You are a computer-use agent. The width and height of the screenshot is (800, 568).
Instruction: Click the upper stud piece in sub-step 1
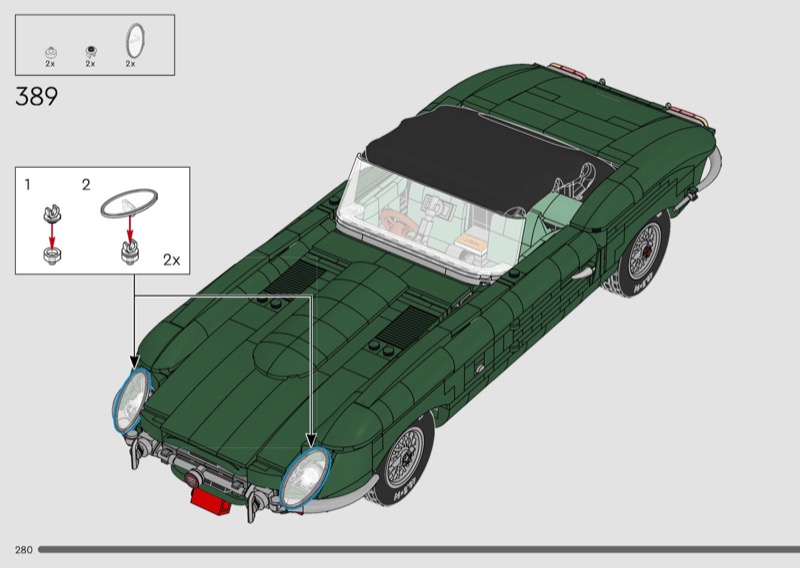52,213
